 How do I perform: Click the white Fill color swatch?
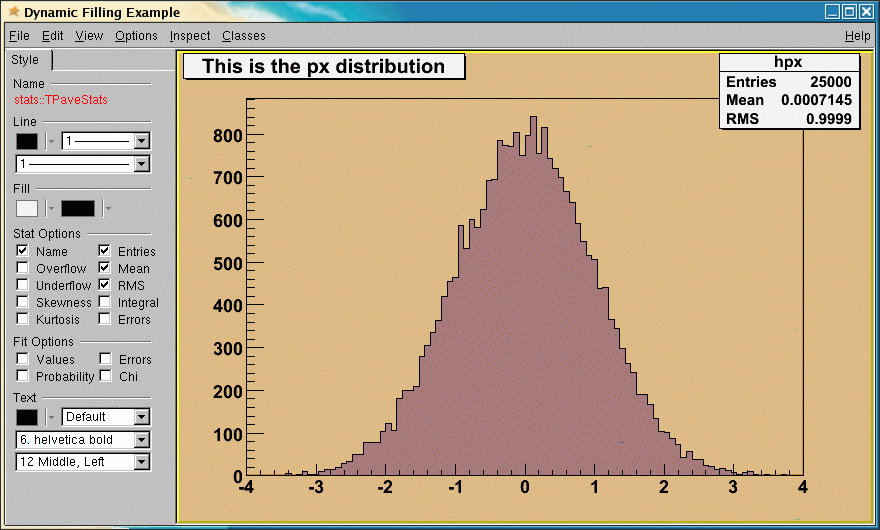click(x=27, y=208)
